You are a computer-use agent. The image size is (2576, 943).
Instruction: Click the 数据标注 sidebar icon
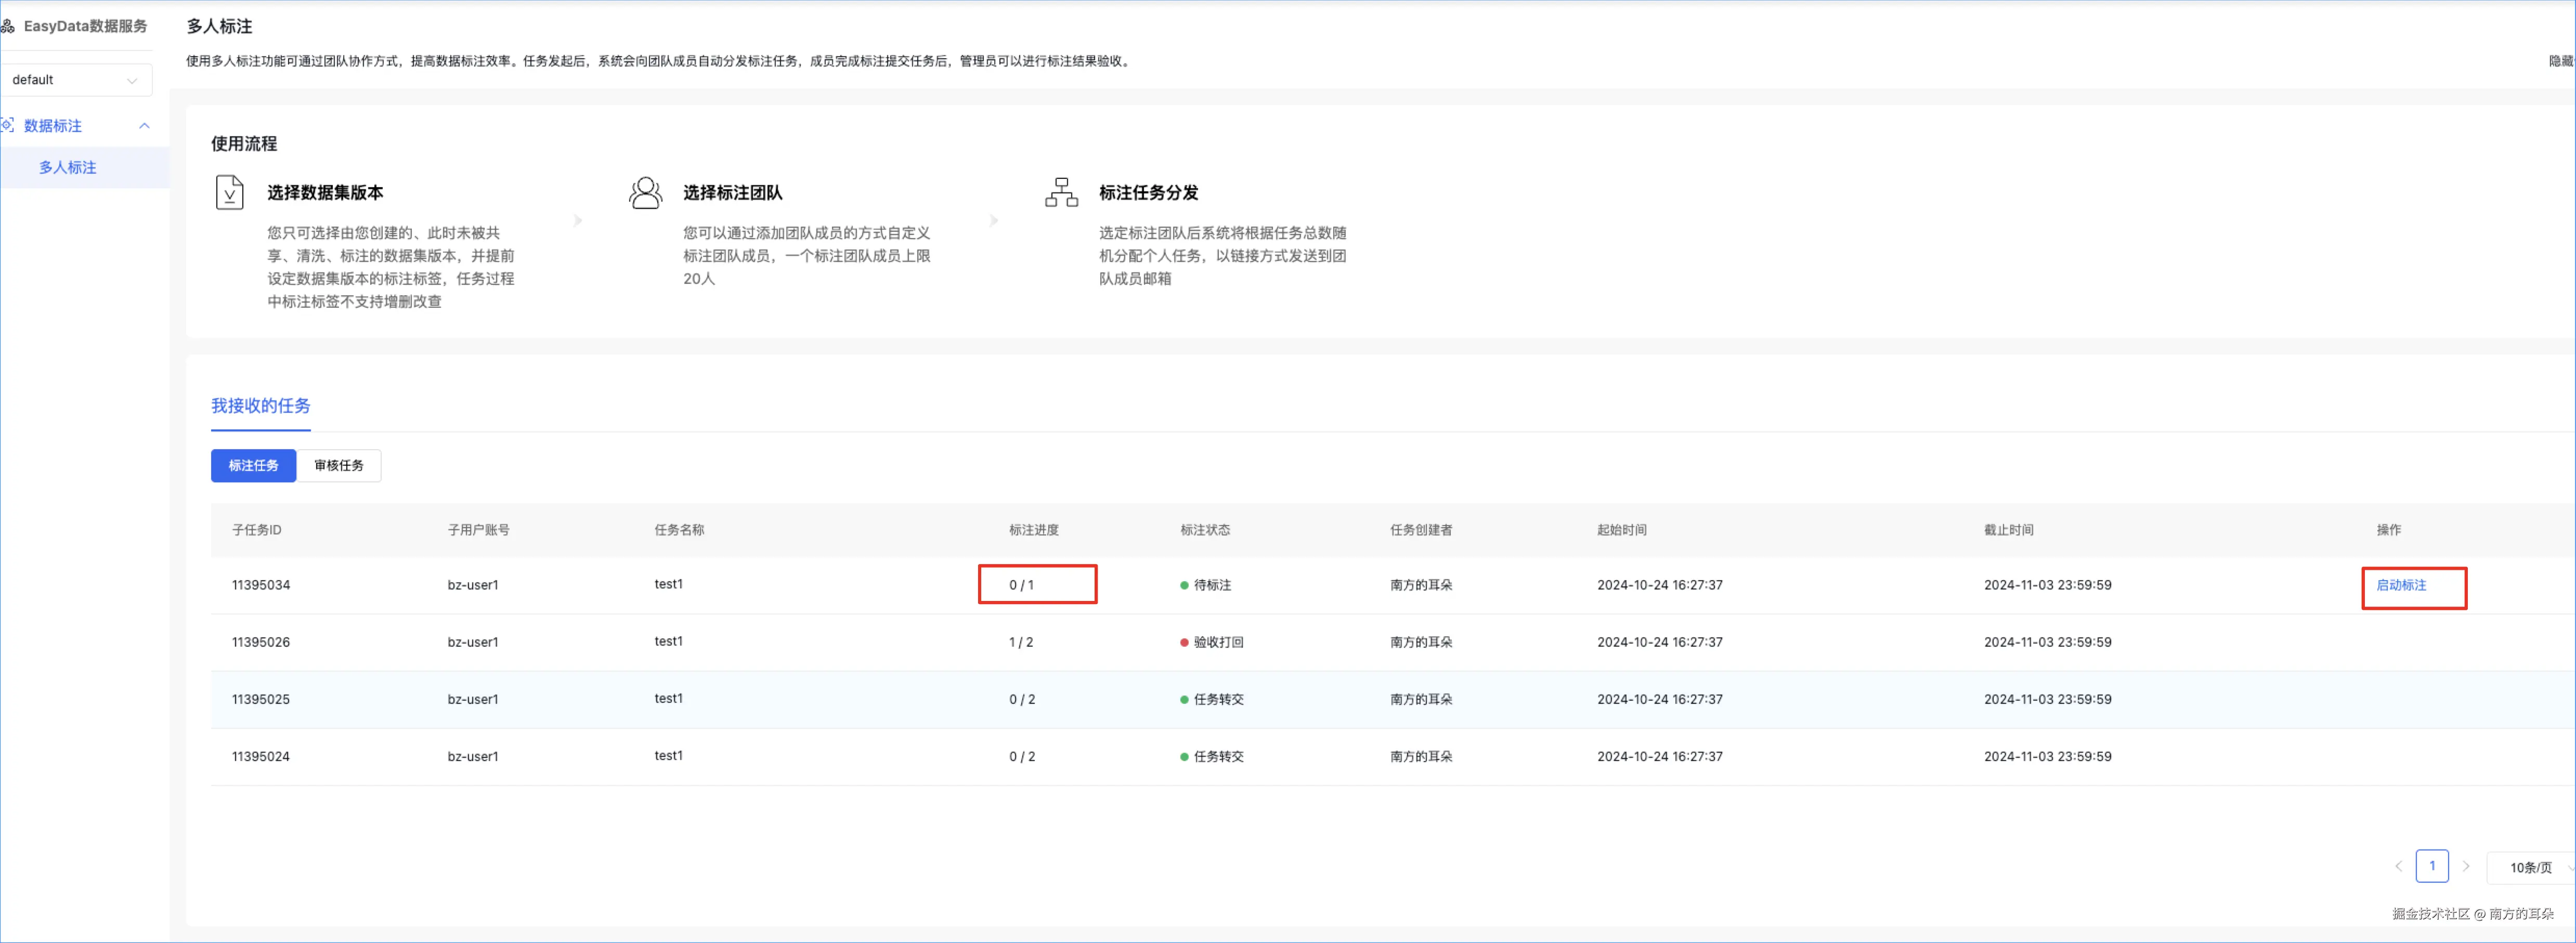[x=8, y=125]
